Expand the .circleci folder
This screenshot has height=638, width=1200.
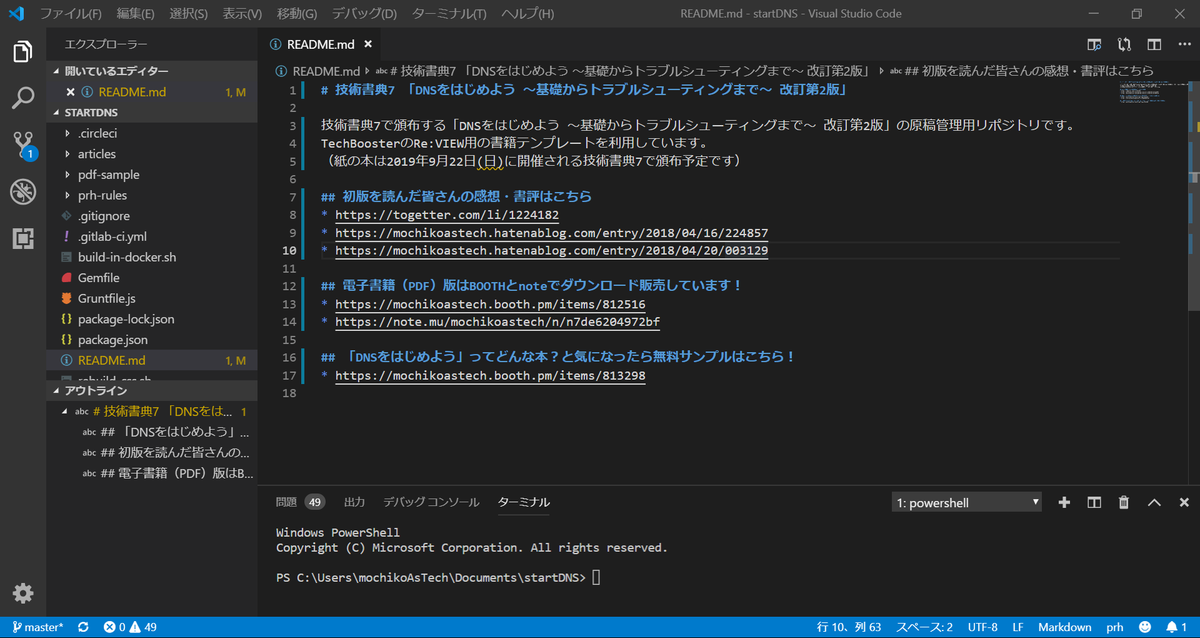tap(152, 133)
